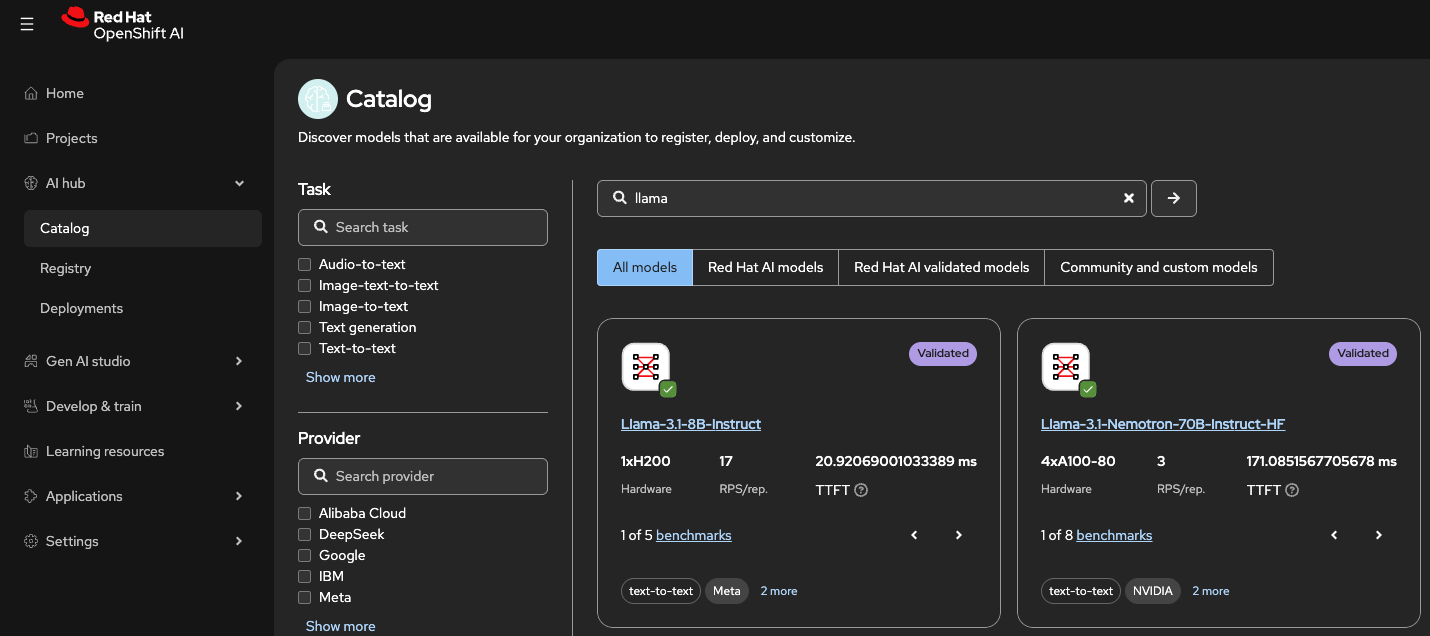Click the Red Hat OpenShift AI logo
1430x636 pixels.
(x=122, y=24)
